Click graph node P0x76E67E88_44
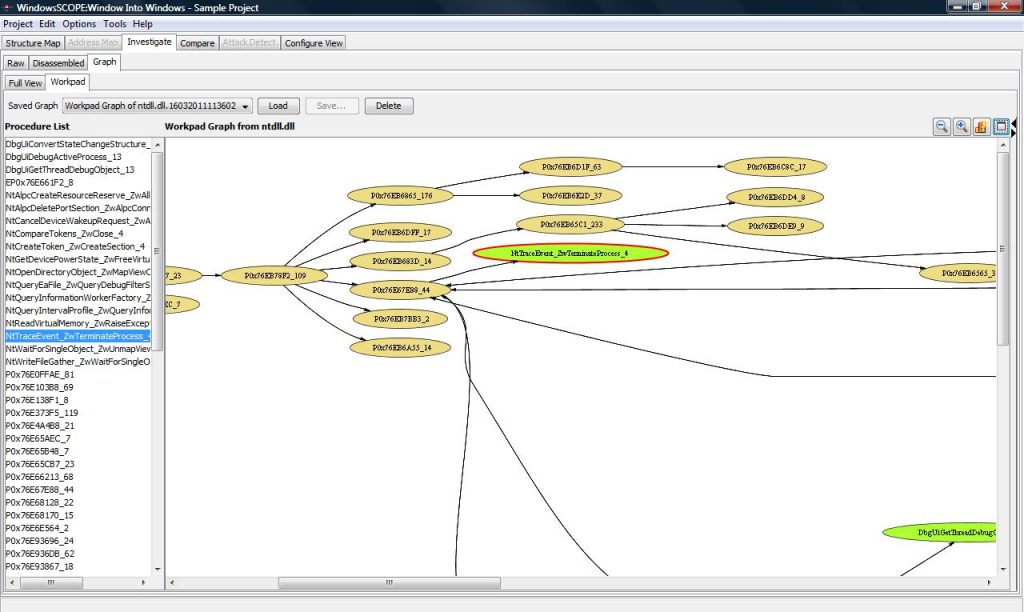 click(400, 290)
